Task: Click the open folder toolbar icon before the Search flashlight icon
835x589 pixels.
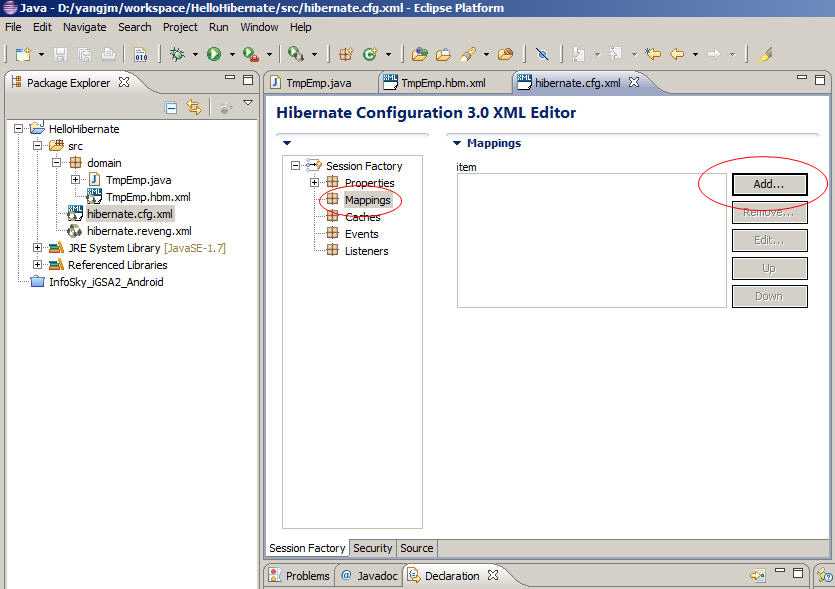Action: [x=443, y=54]
